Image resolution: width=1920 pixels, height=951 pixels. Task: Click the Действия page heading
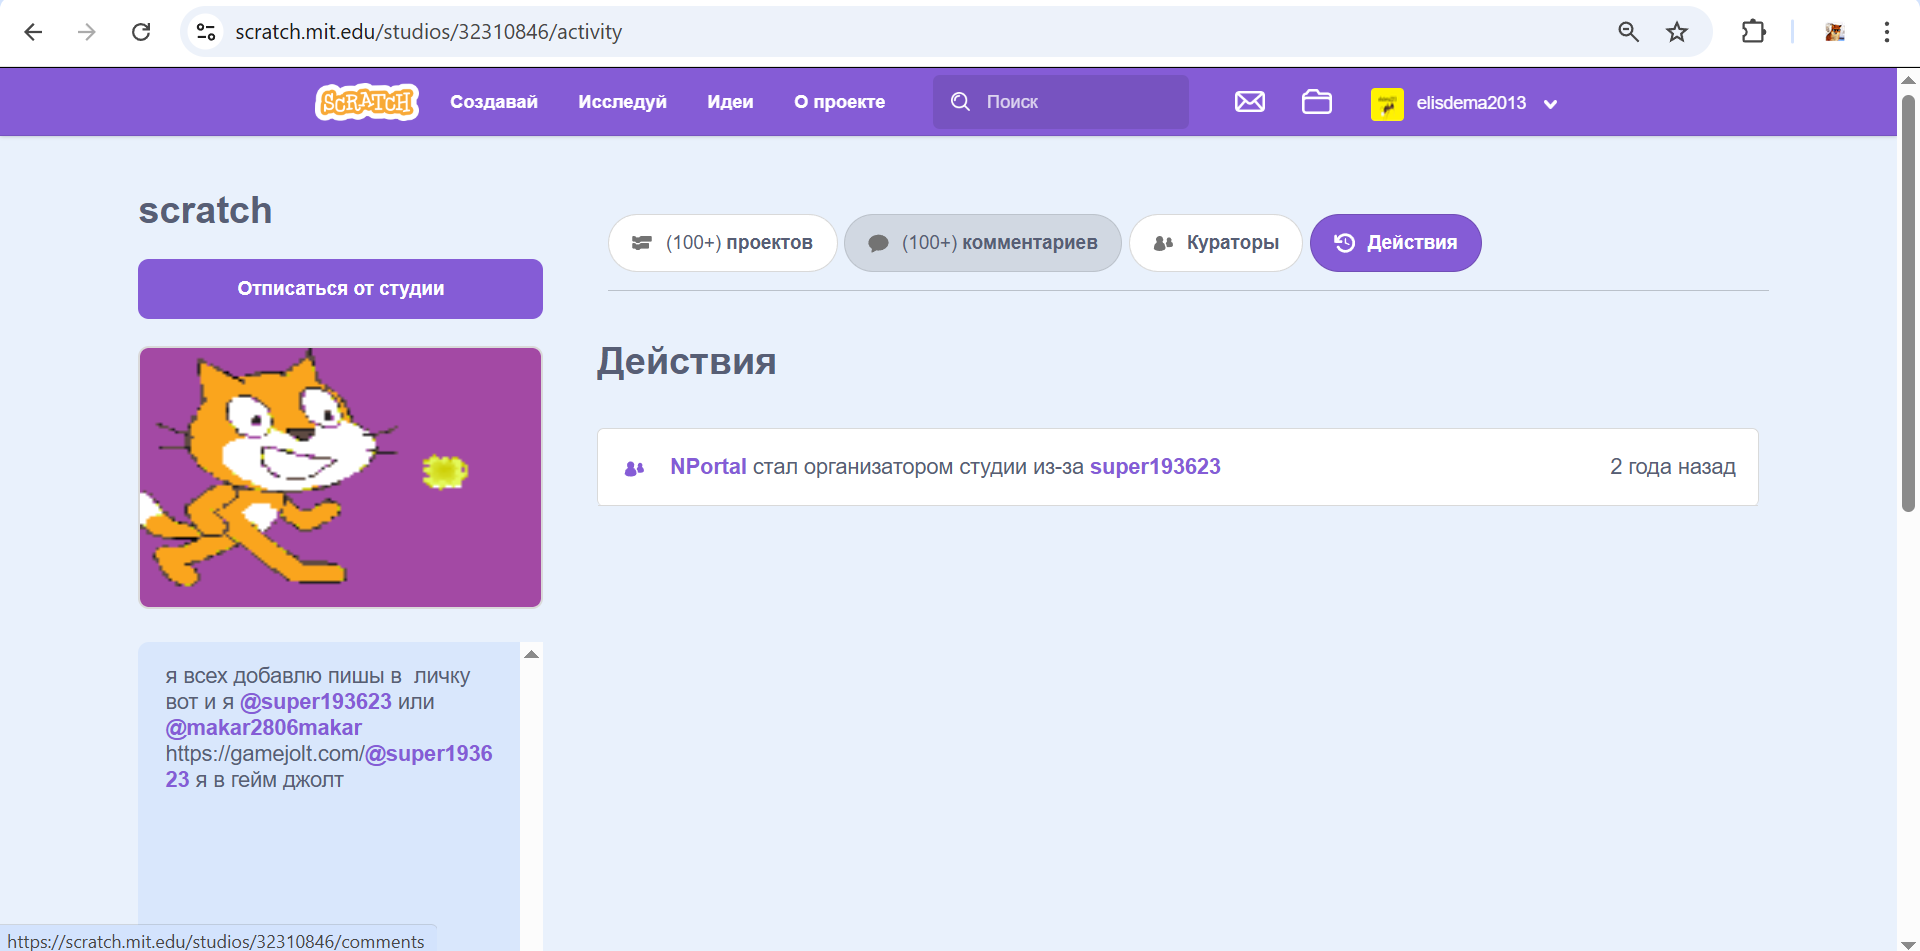(686, 361)
